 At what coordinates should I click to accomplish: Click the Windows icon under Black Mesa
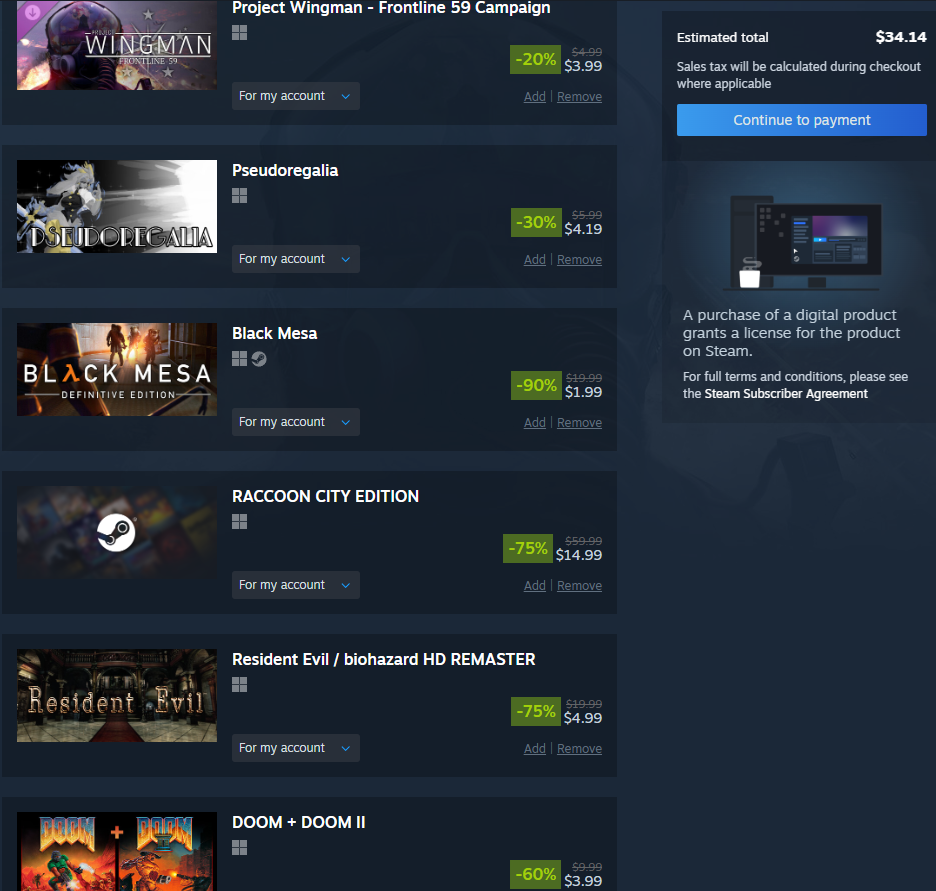tap(239, 359)
